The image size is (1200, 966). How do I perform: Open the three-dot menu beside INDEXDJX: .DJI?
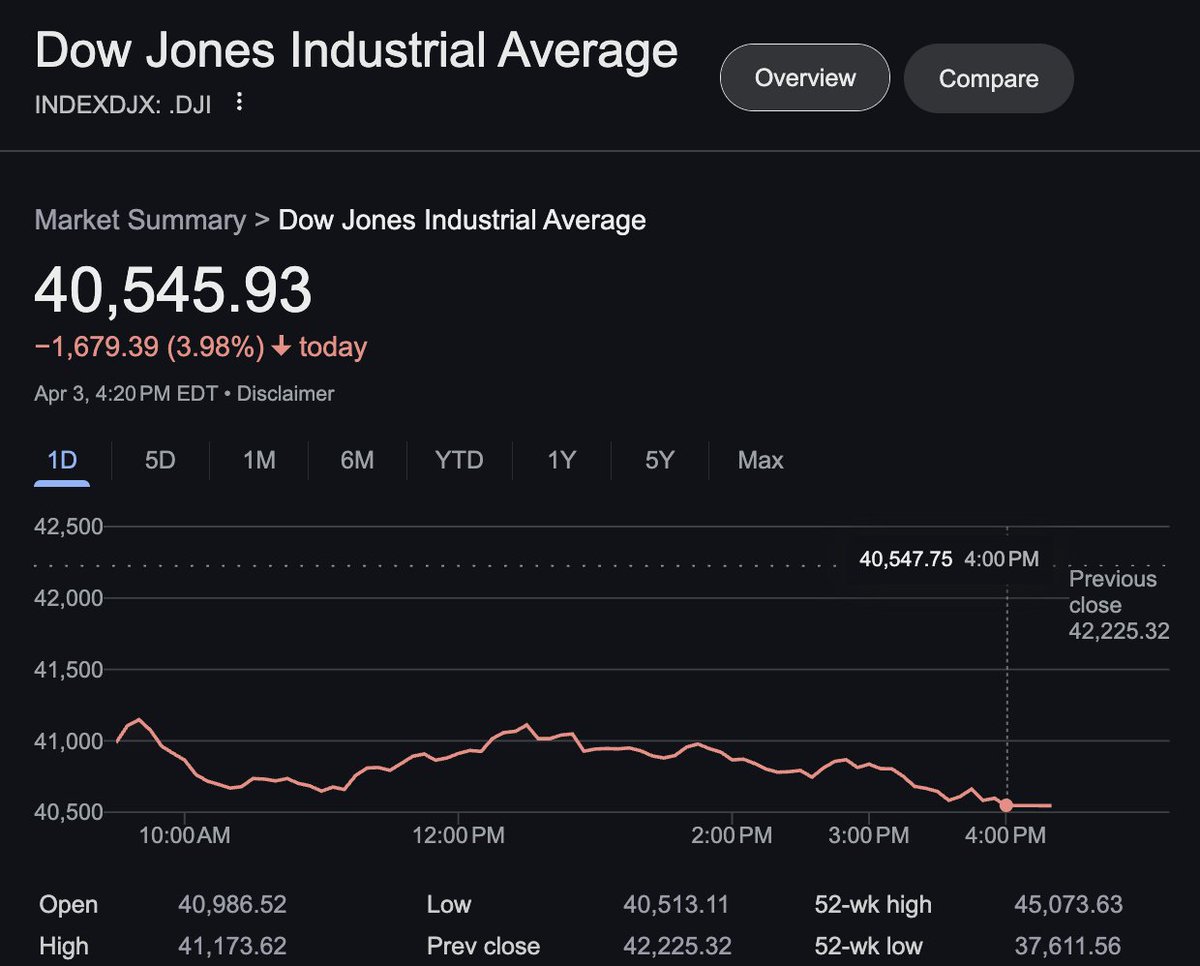coord(239,102)
